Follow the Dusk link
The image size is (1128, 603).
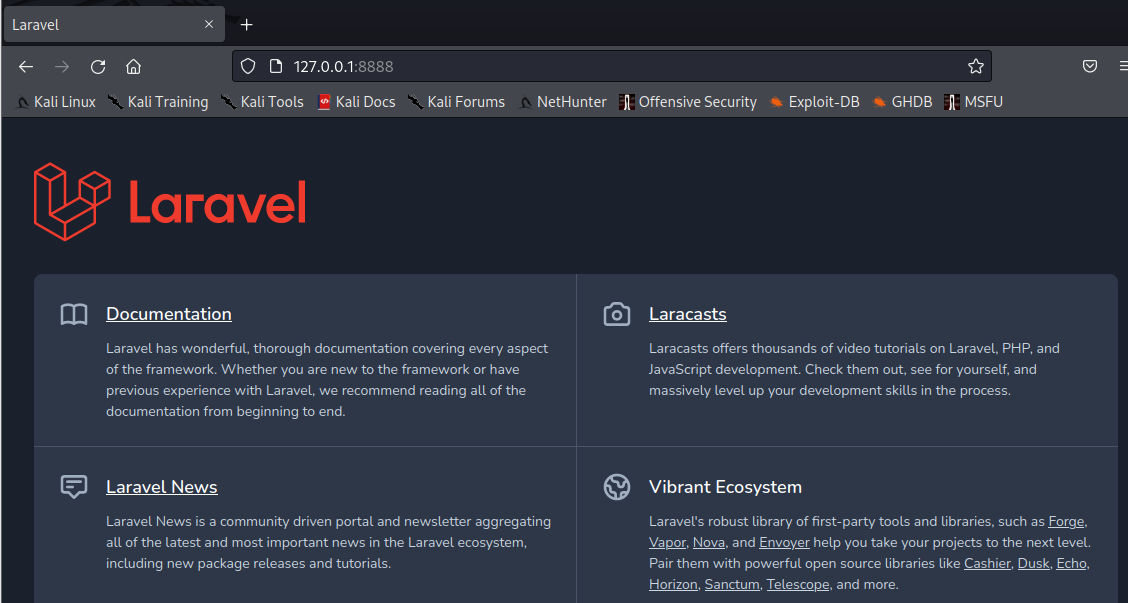(x=1034, y=563)
